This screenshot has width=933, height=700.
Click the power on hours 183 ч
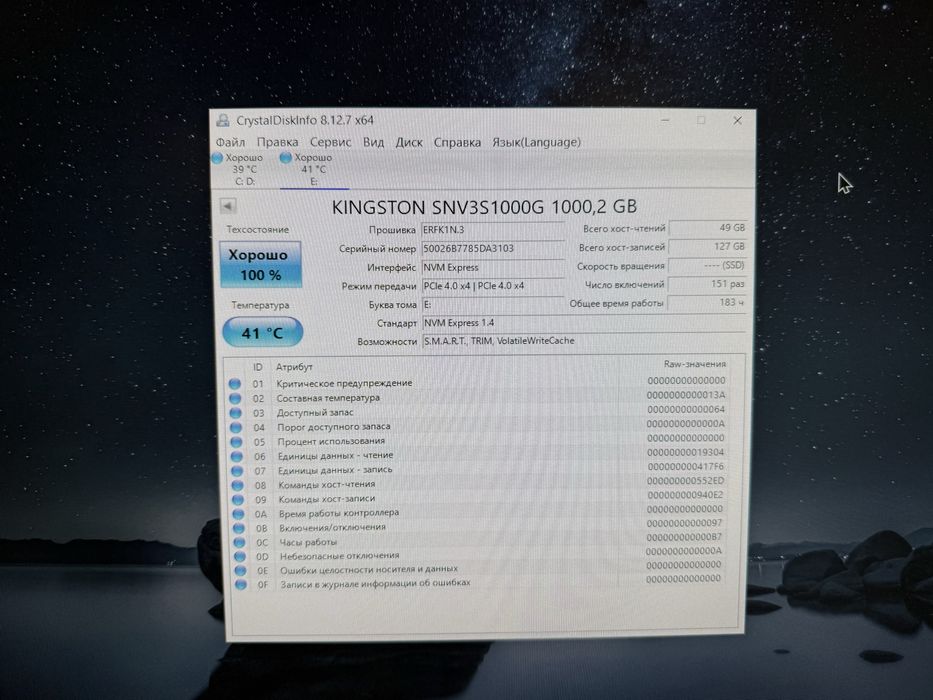[707, 302]
